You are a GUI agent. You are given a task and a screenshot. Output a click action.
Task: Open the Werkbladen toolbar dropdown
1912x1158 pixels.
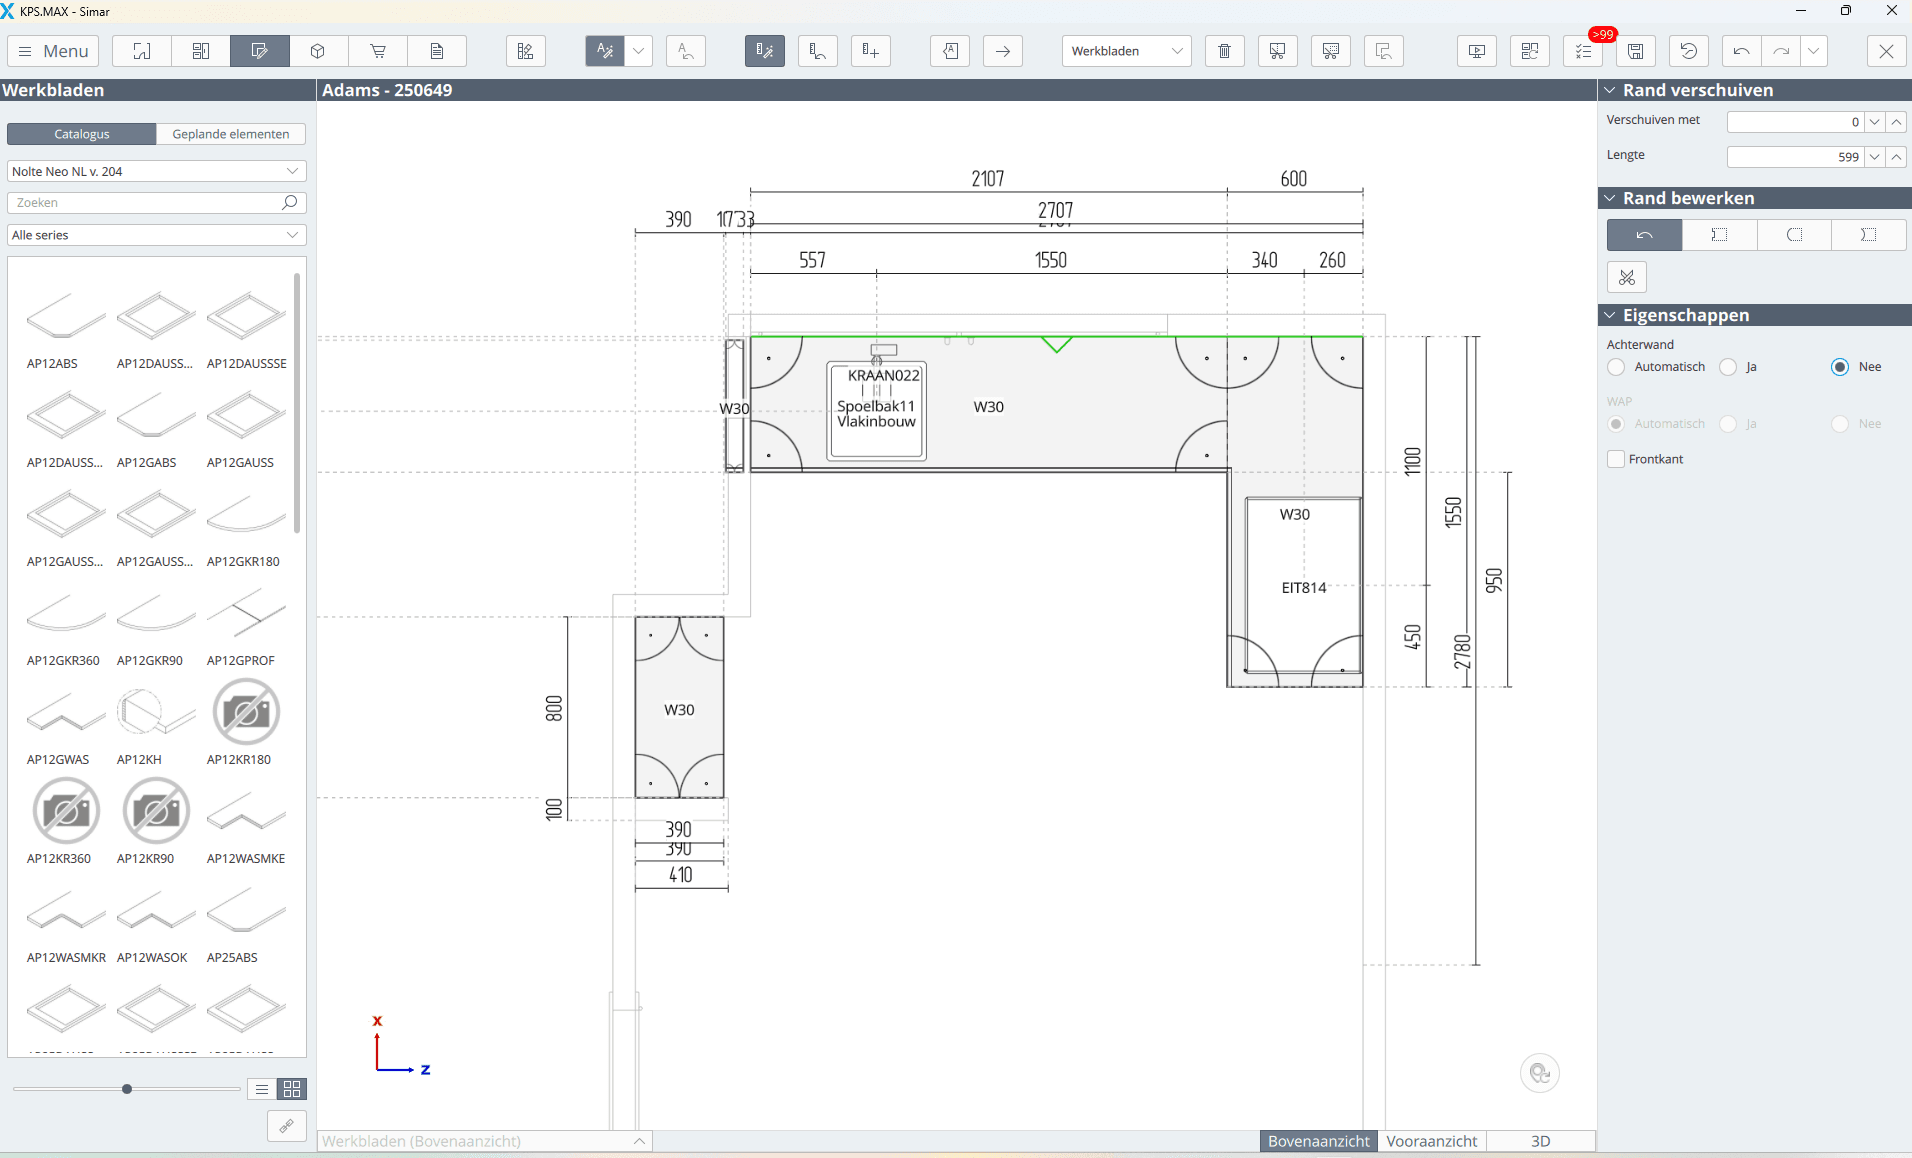(x=1126, y=51)
